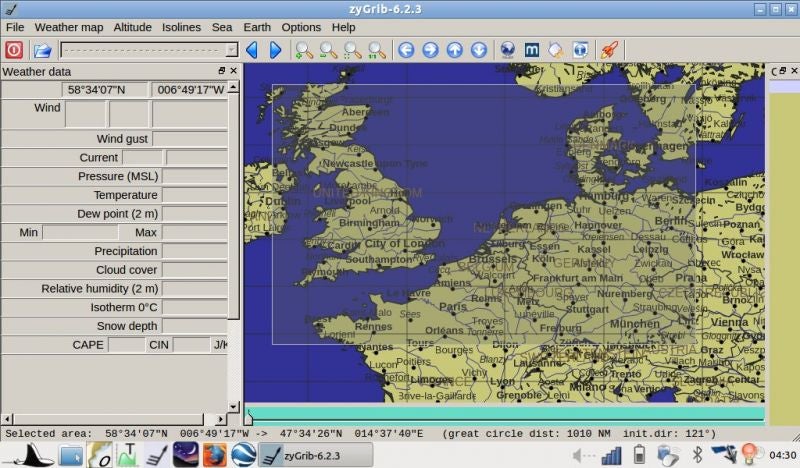Click the Meteoblue 'm' download icon

tap(532, 50)
